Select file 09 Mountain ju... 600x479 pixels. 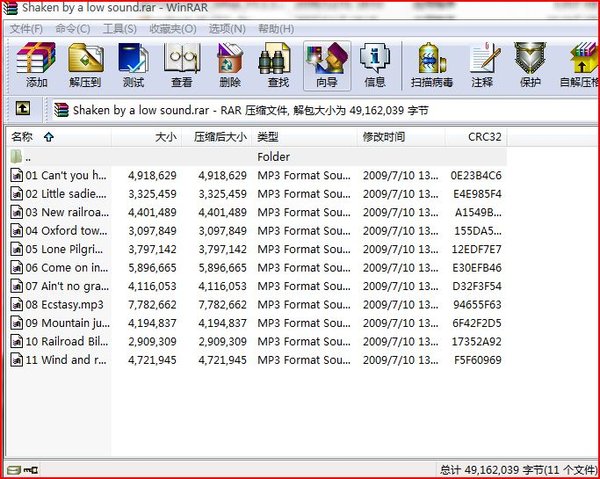66,323
